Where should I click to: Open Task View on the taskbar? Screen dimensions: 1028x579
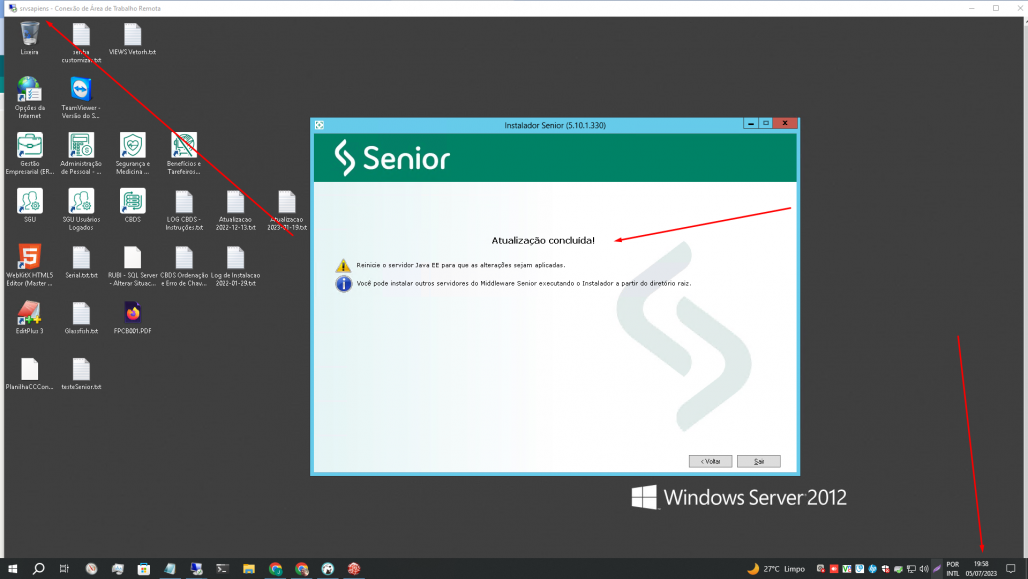coord(64,569)
